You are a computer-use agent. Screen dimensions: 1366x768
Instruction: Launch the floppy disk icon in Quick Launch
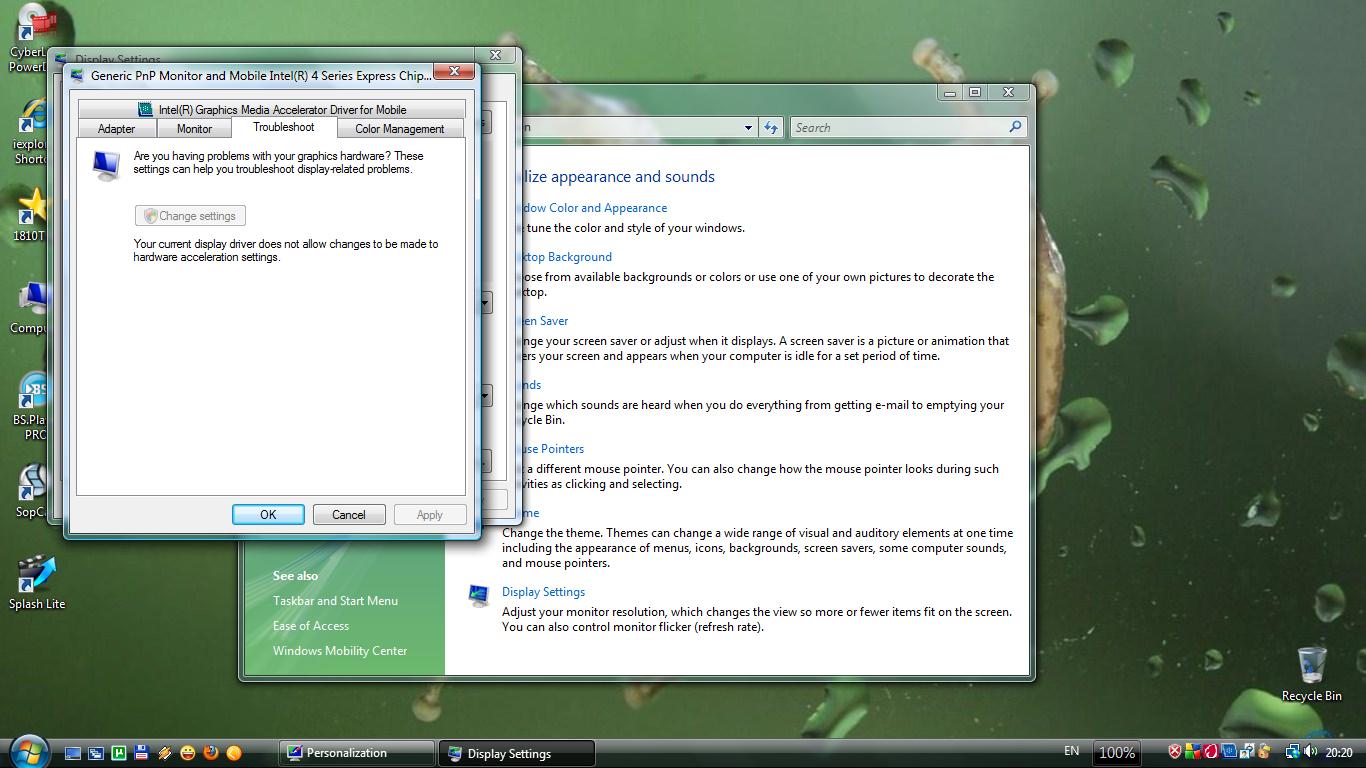click(x=142, y=753)
